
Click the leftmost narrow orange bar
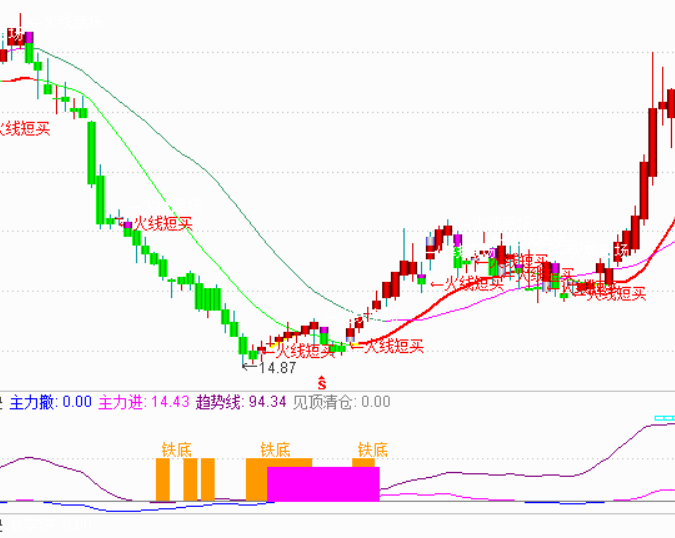pos(162,479)
